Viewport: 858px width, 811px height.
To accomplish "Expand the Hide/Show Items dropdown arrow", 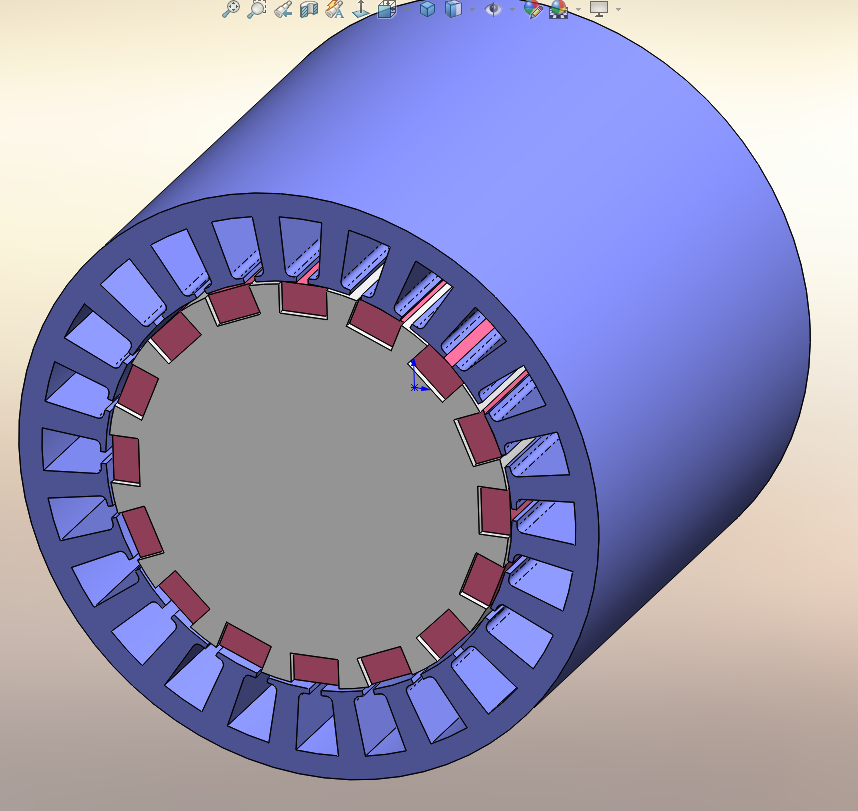I will click(512, 9).
